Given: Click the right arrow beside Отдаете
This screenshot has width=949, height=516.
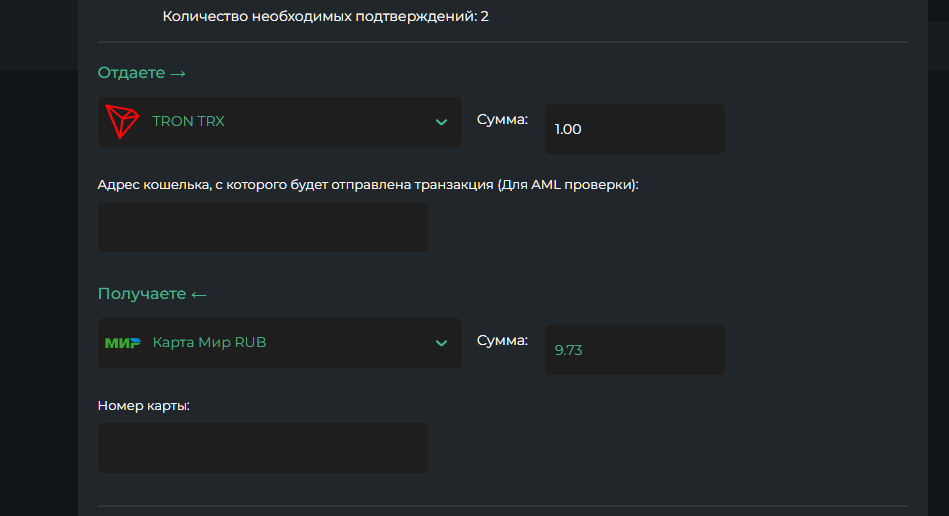Looking at the screenshot, I should point(178,73).
